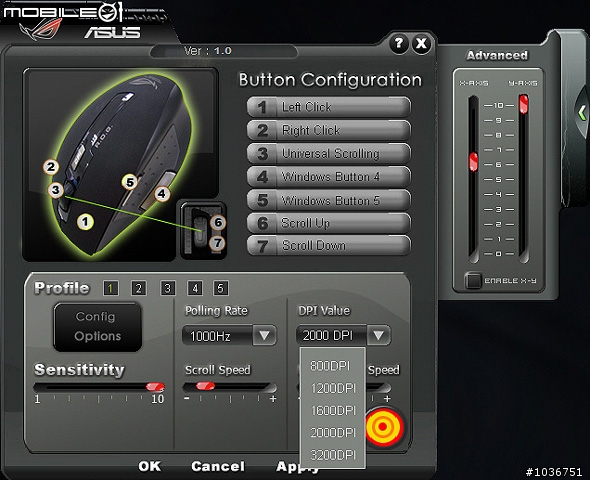Click the Apply button
This screenshot has width=590, height=480.
click(x=297, y=467)
